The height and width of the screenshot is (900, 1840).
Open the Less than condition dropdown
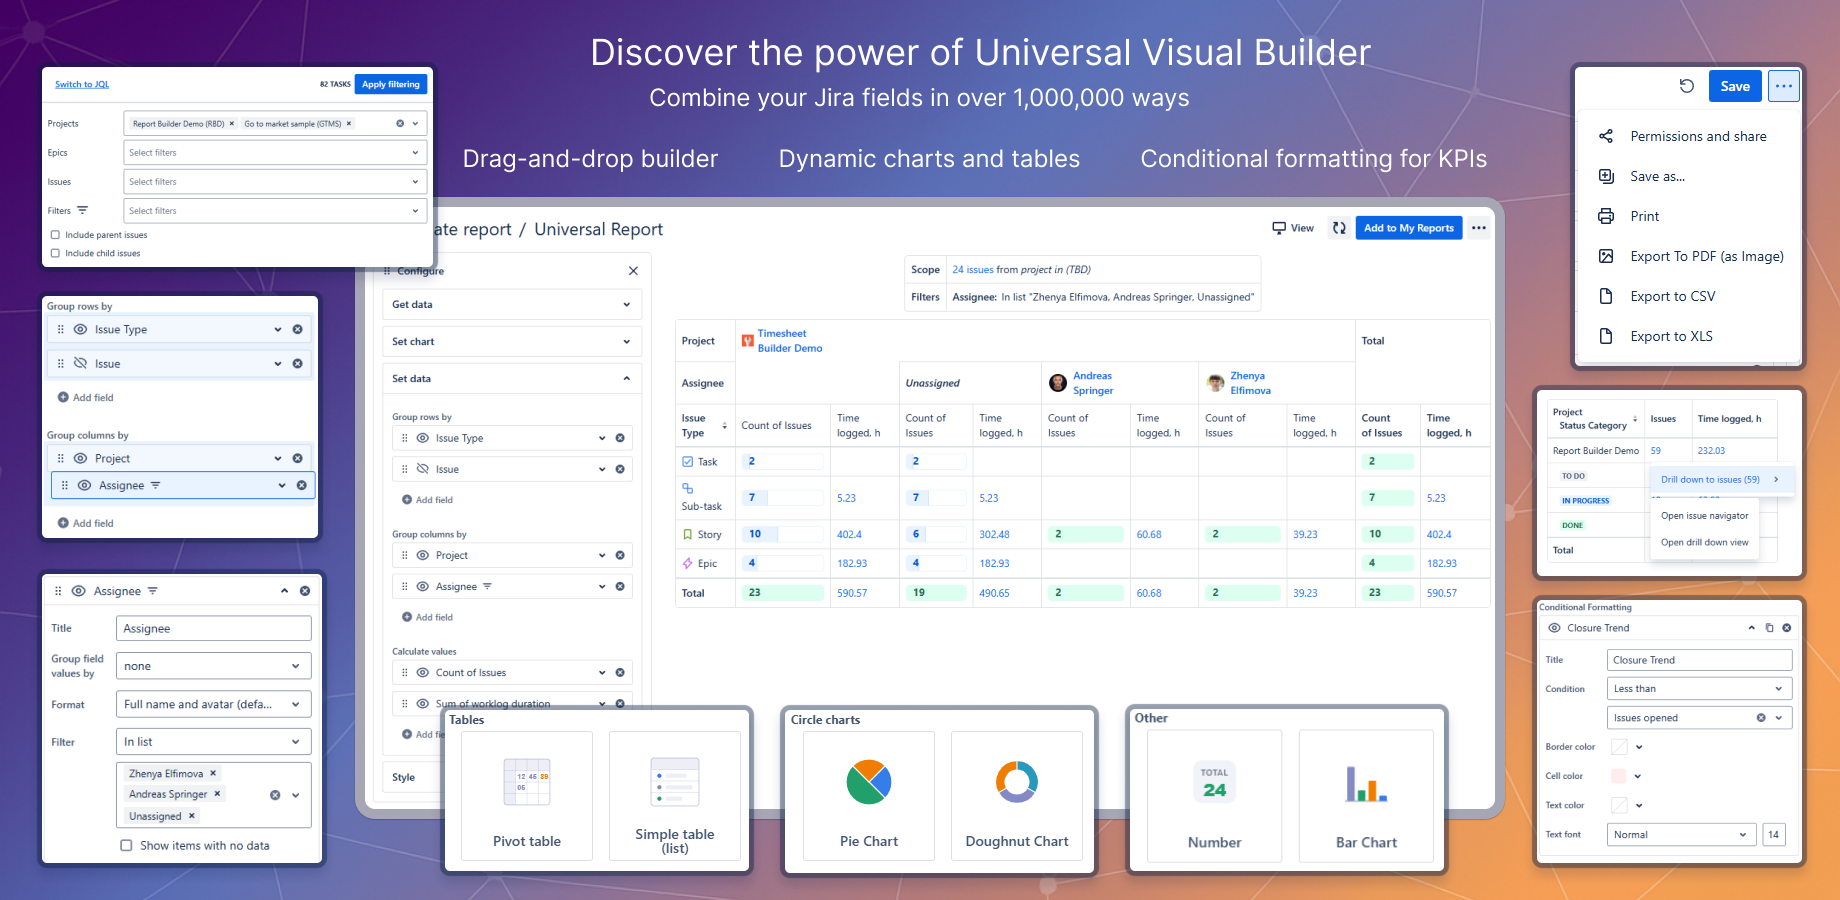click(x=1698, y=688)
